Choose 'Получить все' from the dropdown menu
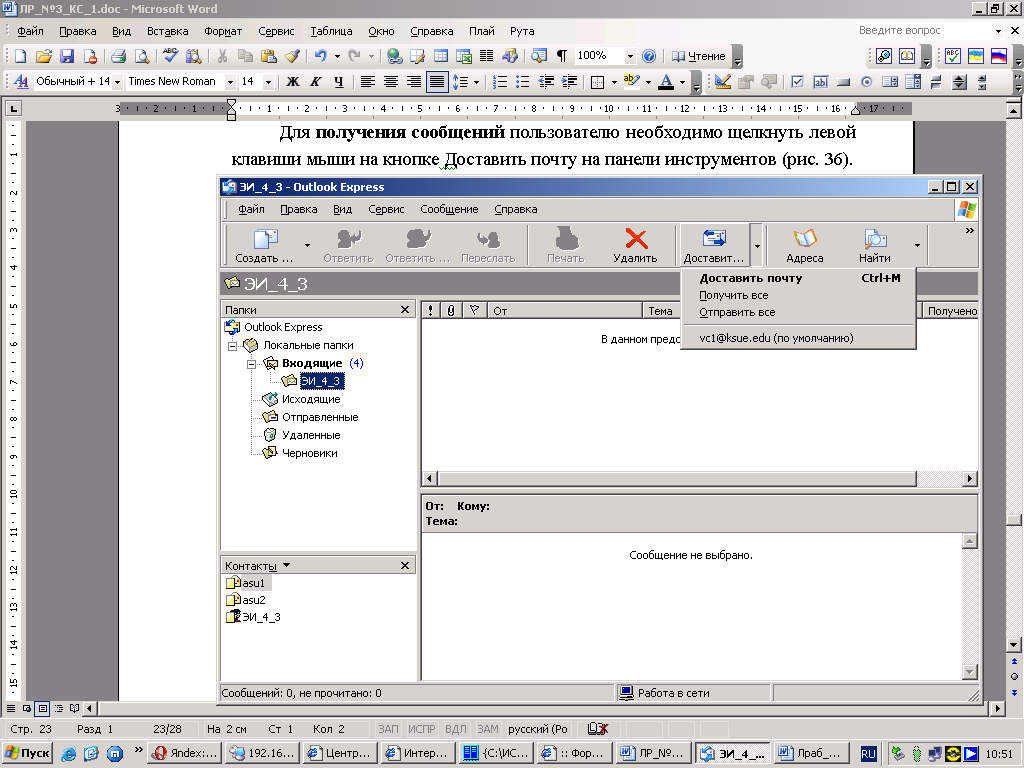Screen dimensions: 1024x768 [x=798, y=295]
